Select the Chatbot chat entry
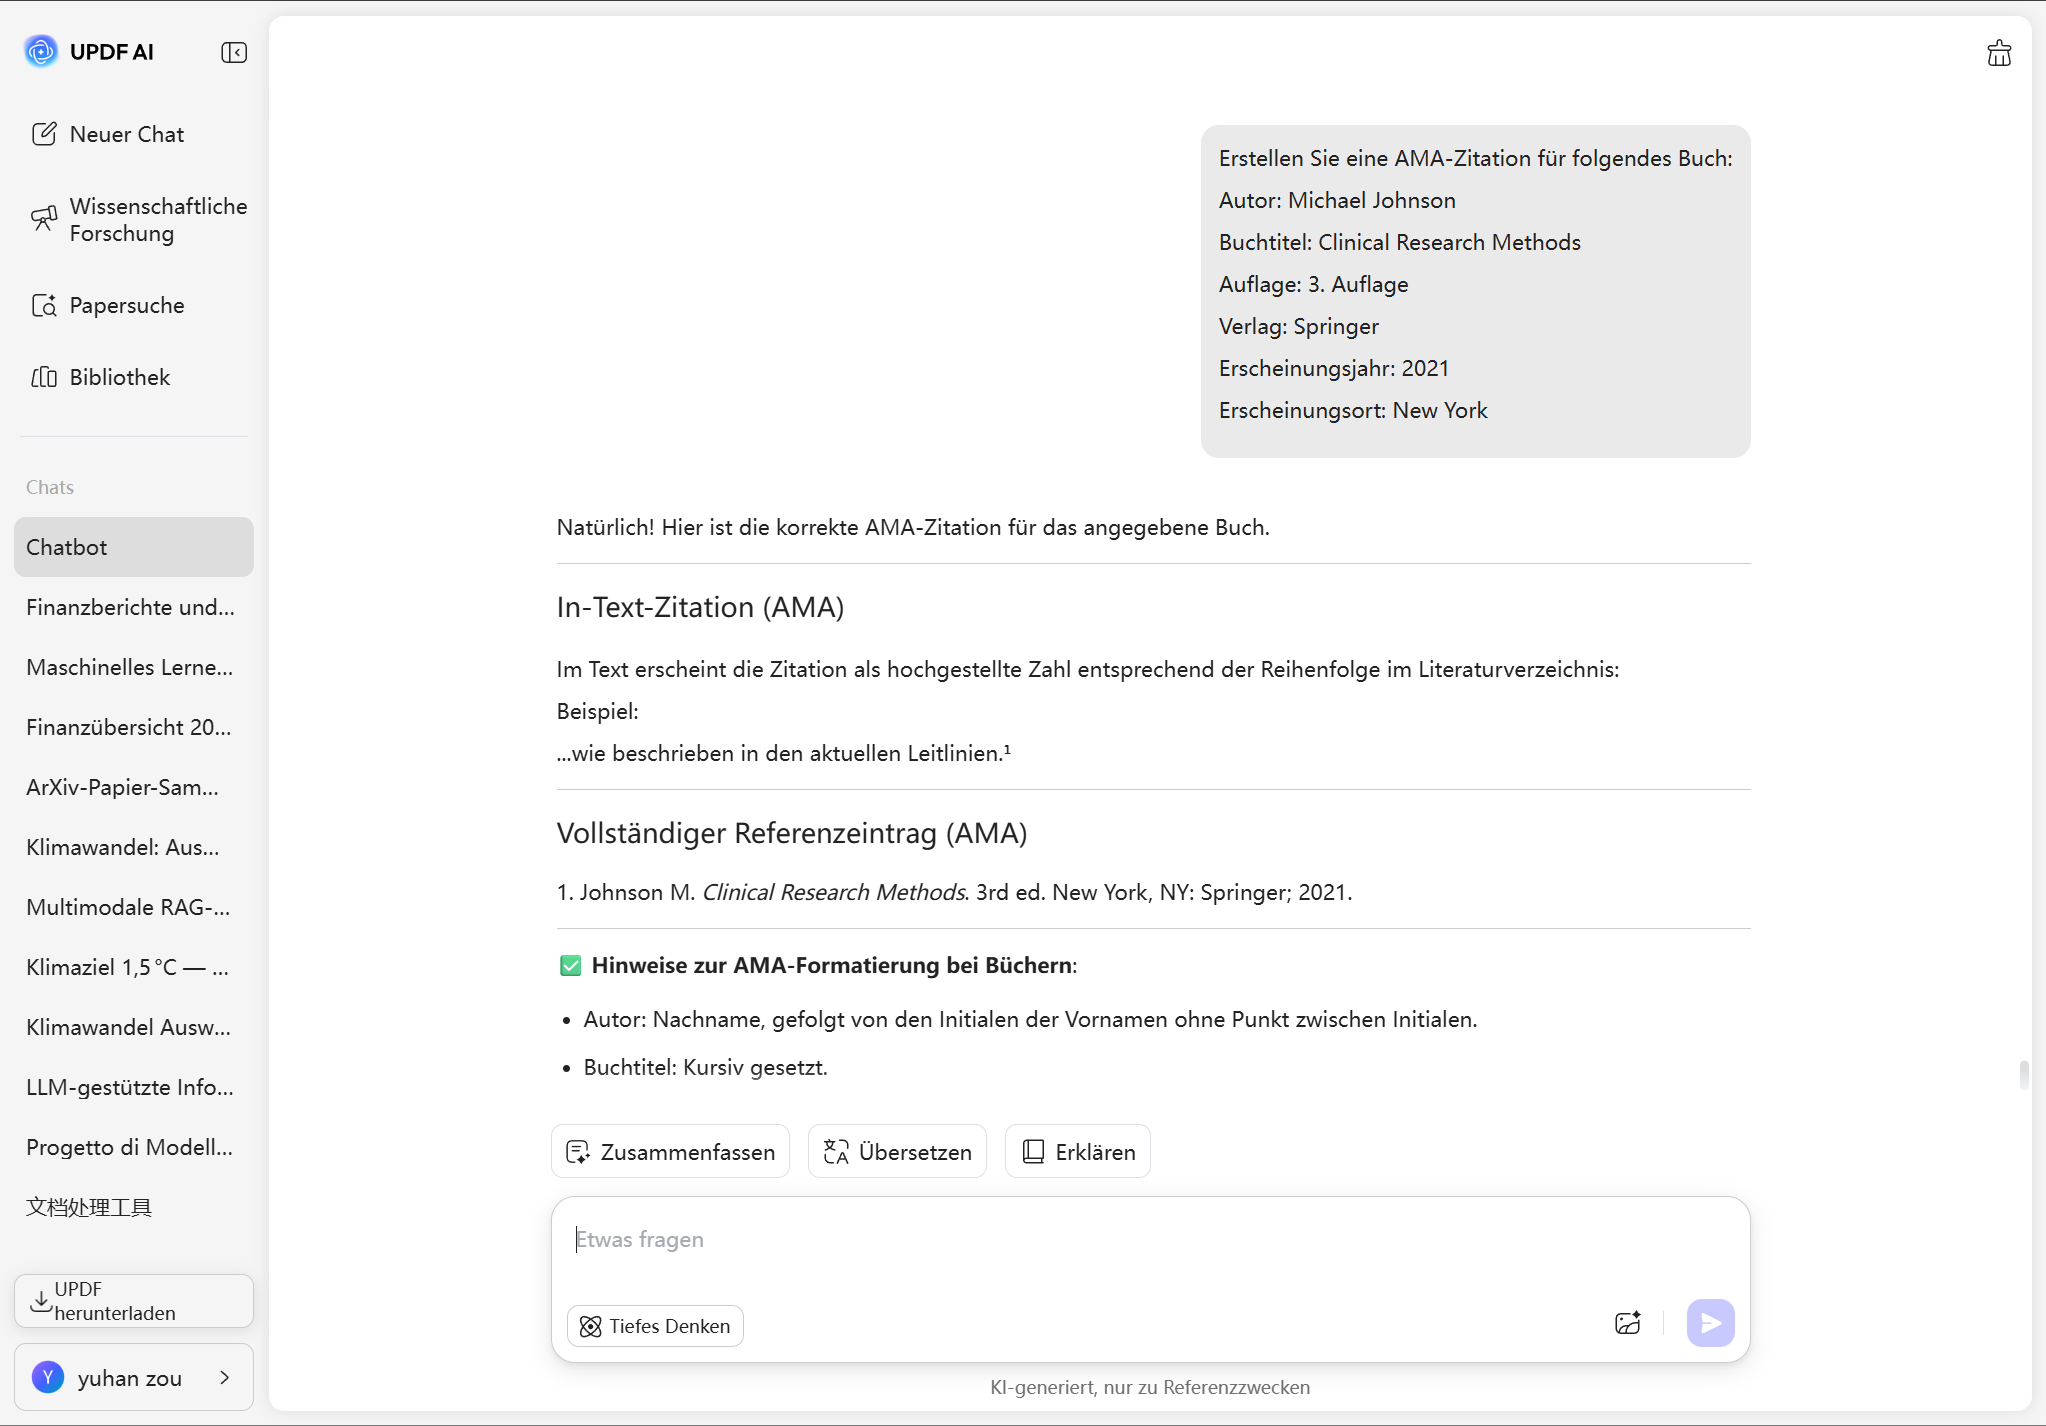Screen dimensions: 2046x1426 [x=134, y=547]
